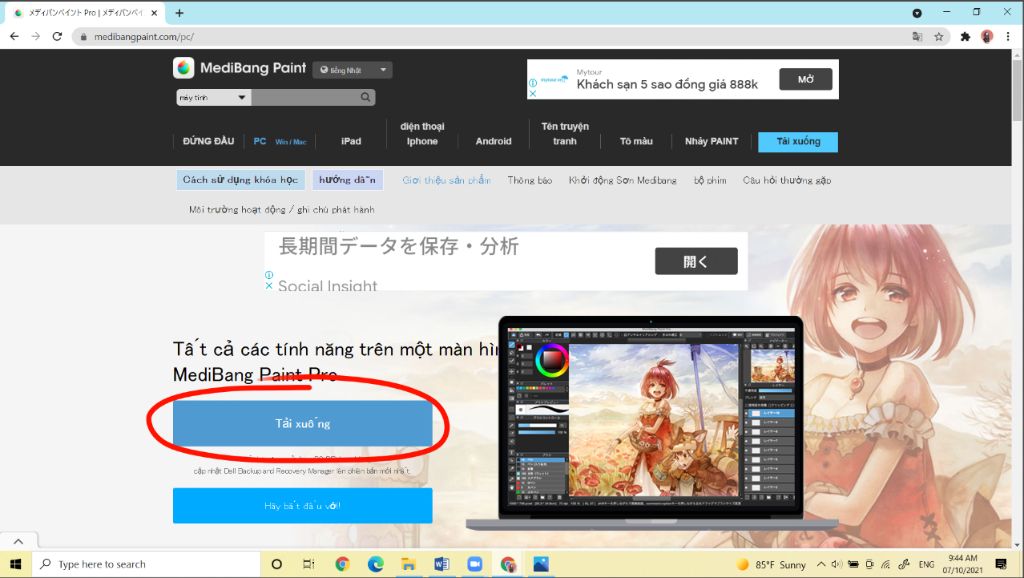The height and width of the screenshot is (578, 1024).
Task: Open the Photos app on the taskbar
Action: point(541,564)
